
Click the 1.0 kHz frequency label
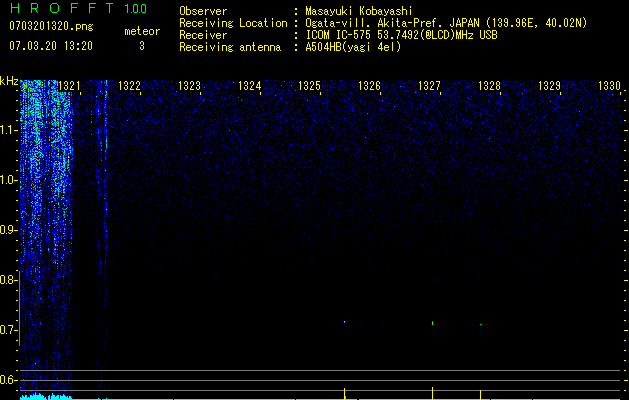click(8, 180)
